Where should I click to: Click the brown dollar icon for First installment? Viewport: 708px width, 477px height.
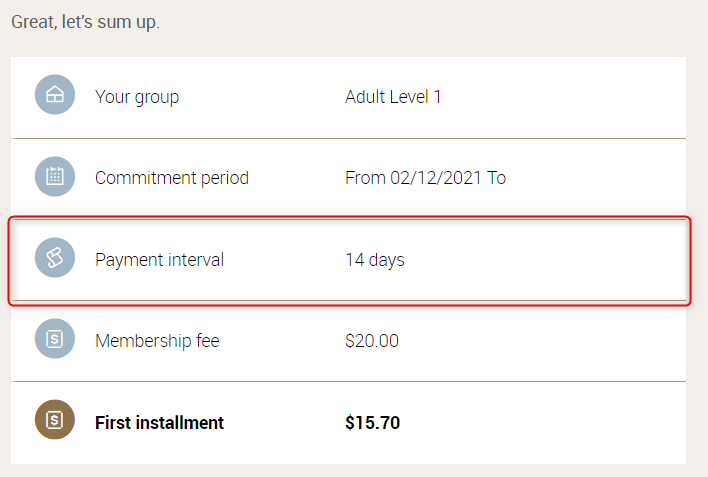click(55, 422)
